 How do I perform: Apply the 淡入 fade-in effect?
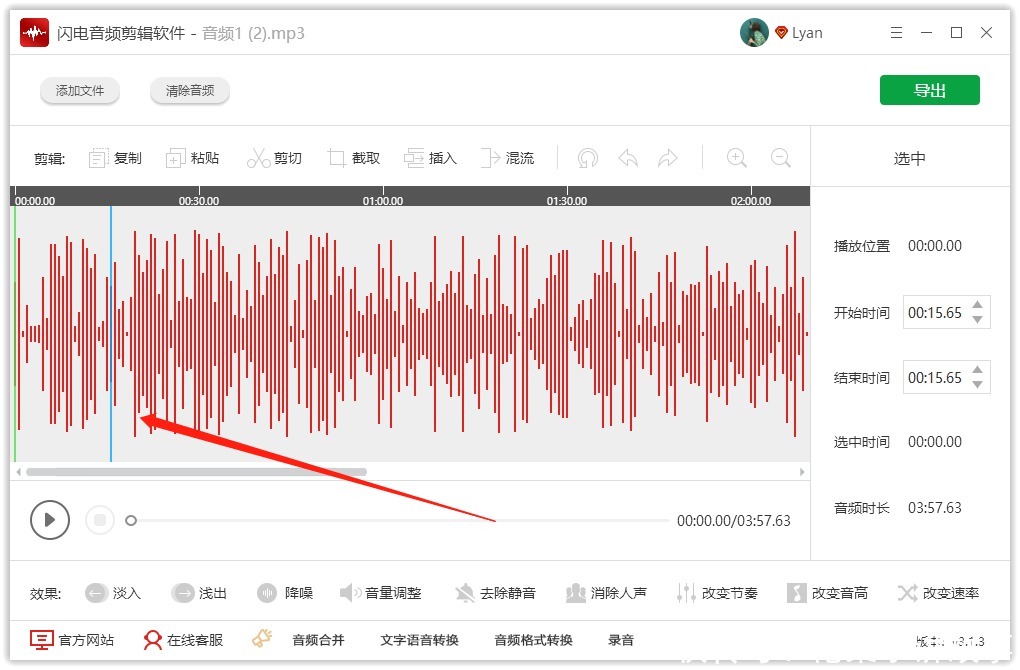tap(113, 592)
